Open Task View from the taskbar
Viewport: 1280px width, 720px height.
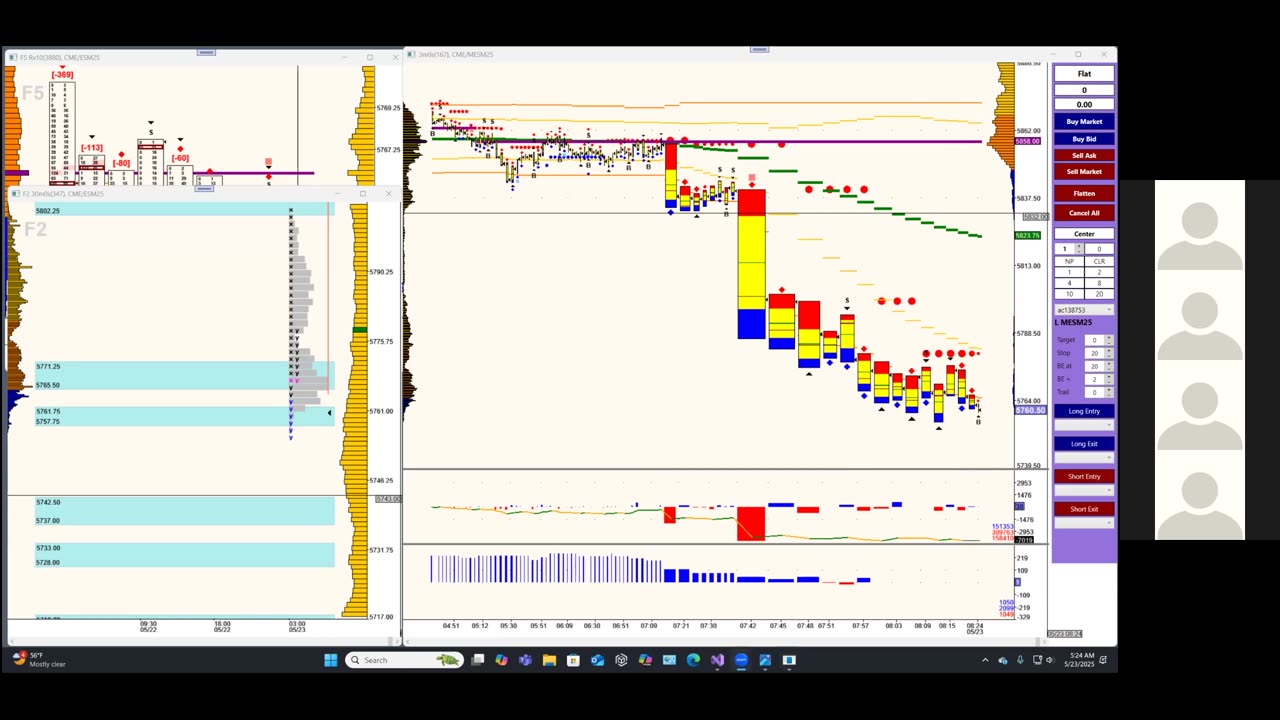coord(478,660)
